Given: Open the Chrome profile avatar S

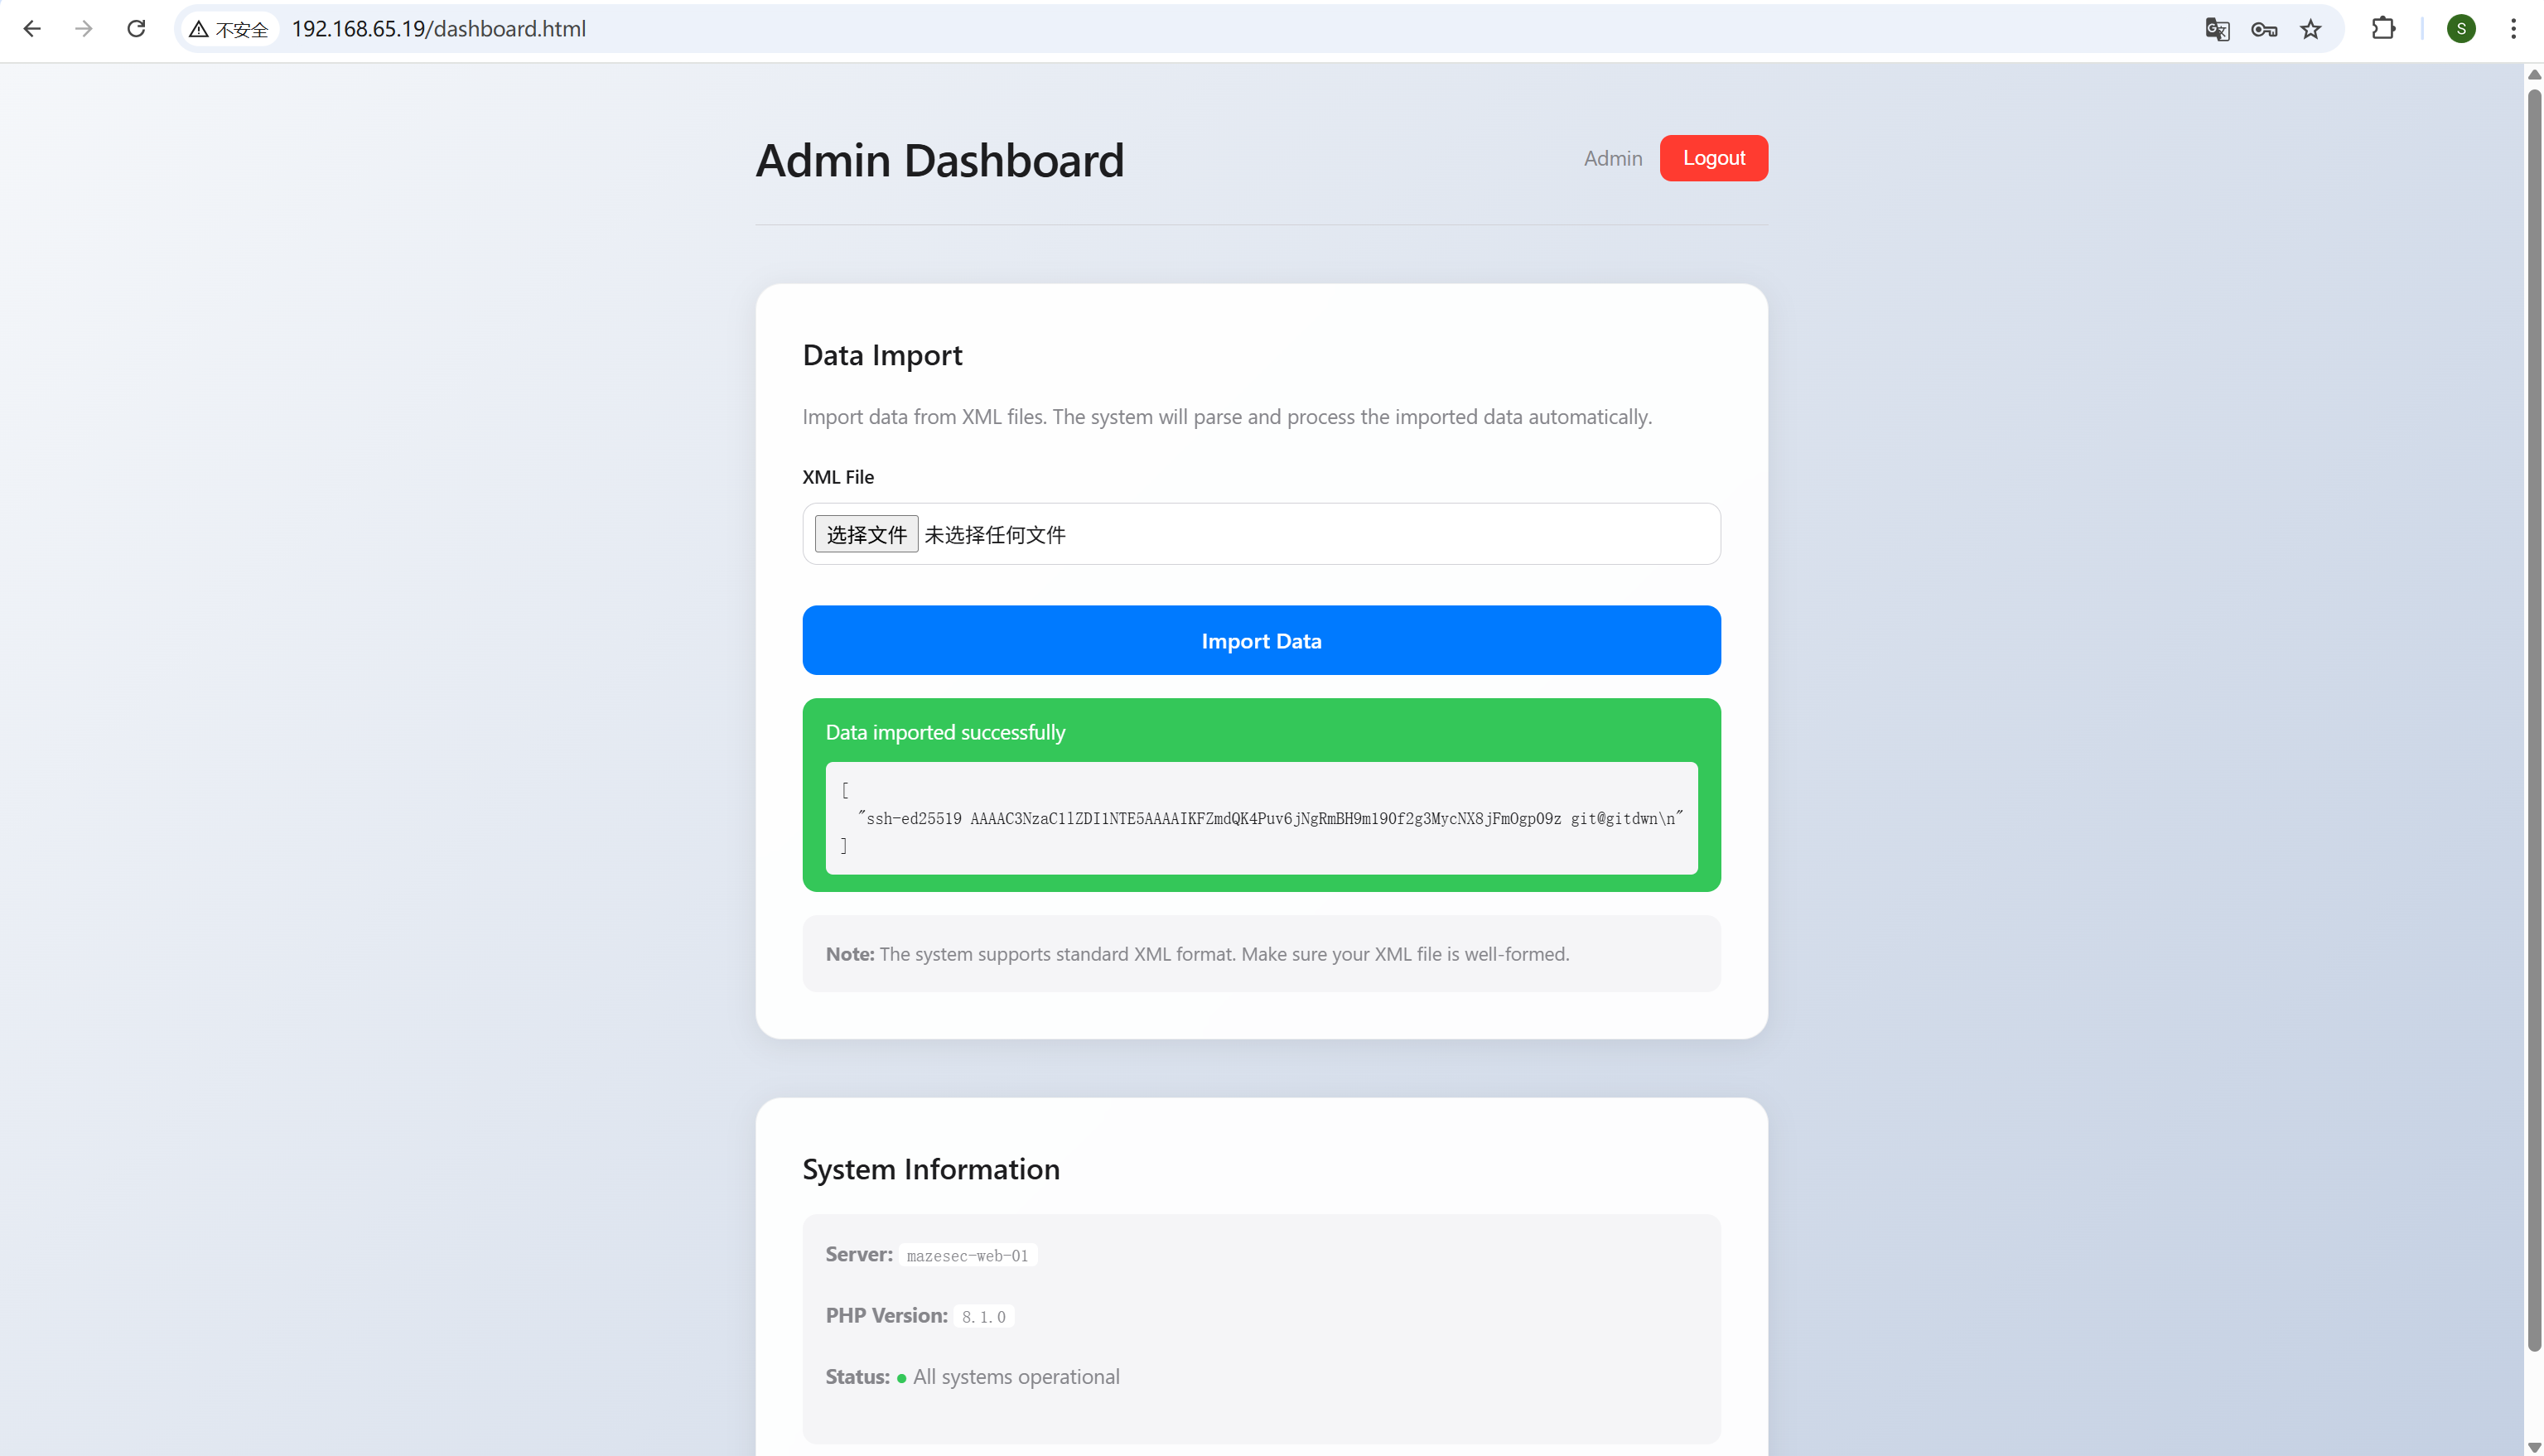Looking at the screenshot, I should (2461, 29).
